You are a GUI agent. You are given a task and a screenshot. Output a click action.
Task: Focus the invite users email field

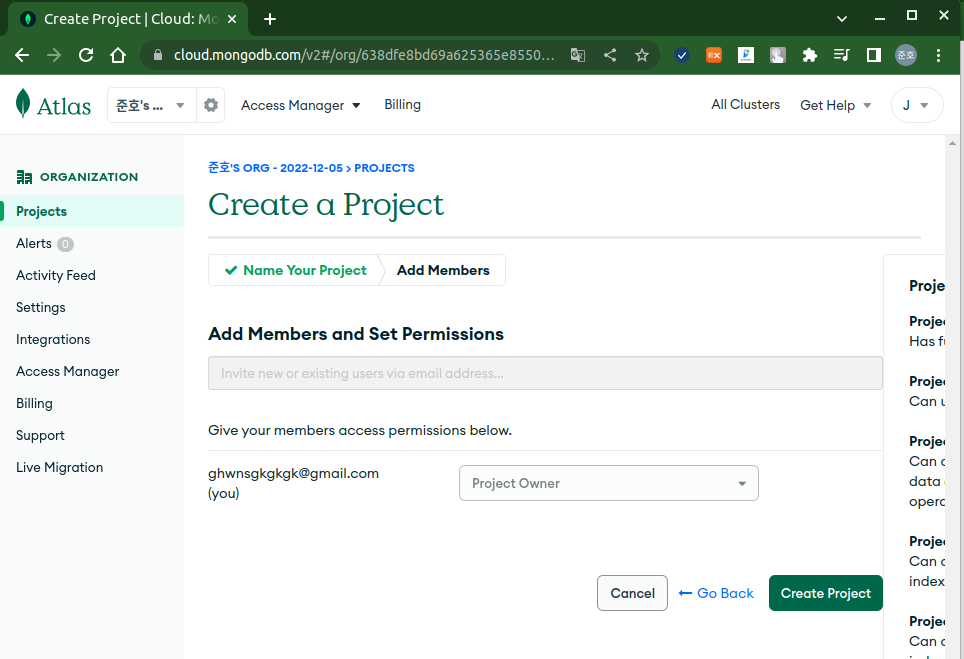[545, 373]
